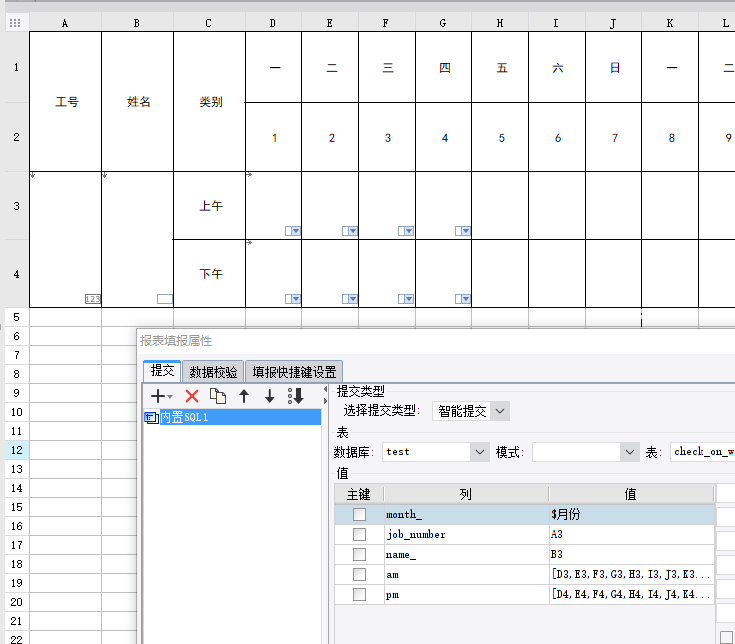This screenshot has height=644, width=735.
Task: Toggle primary key checkbox for job_number
Action: point(360,534)
